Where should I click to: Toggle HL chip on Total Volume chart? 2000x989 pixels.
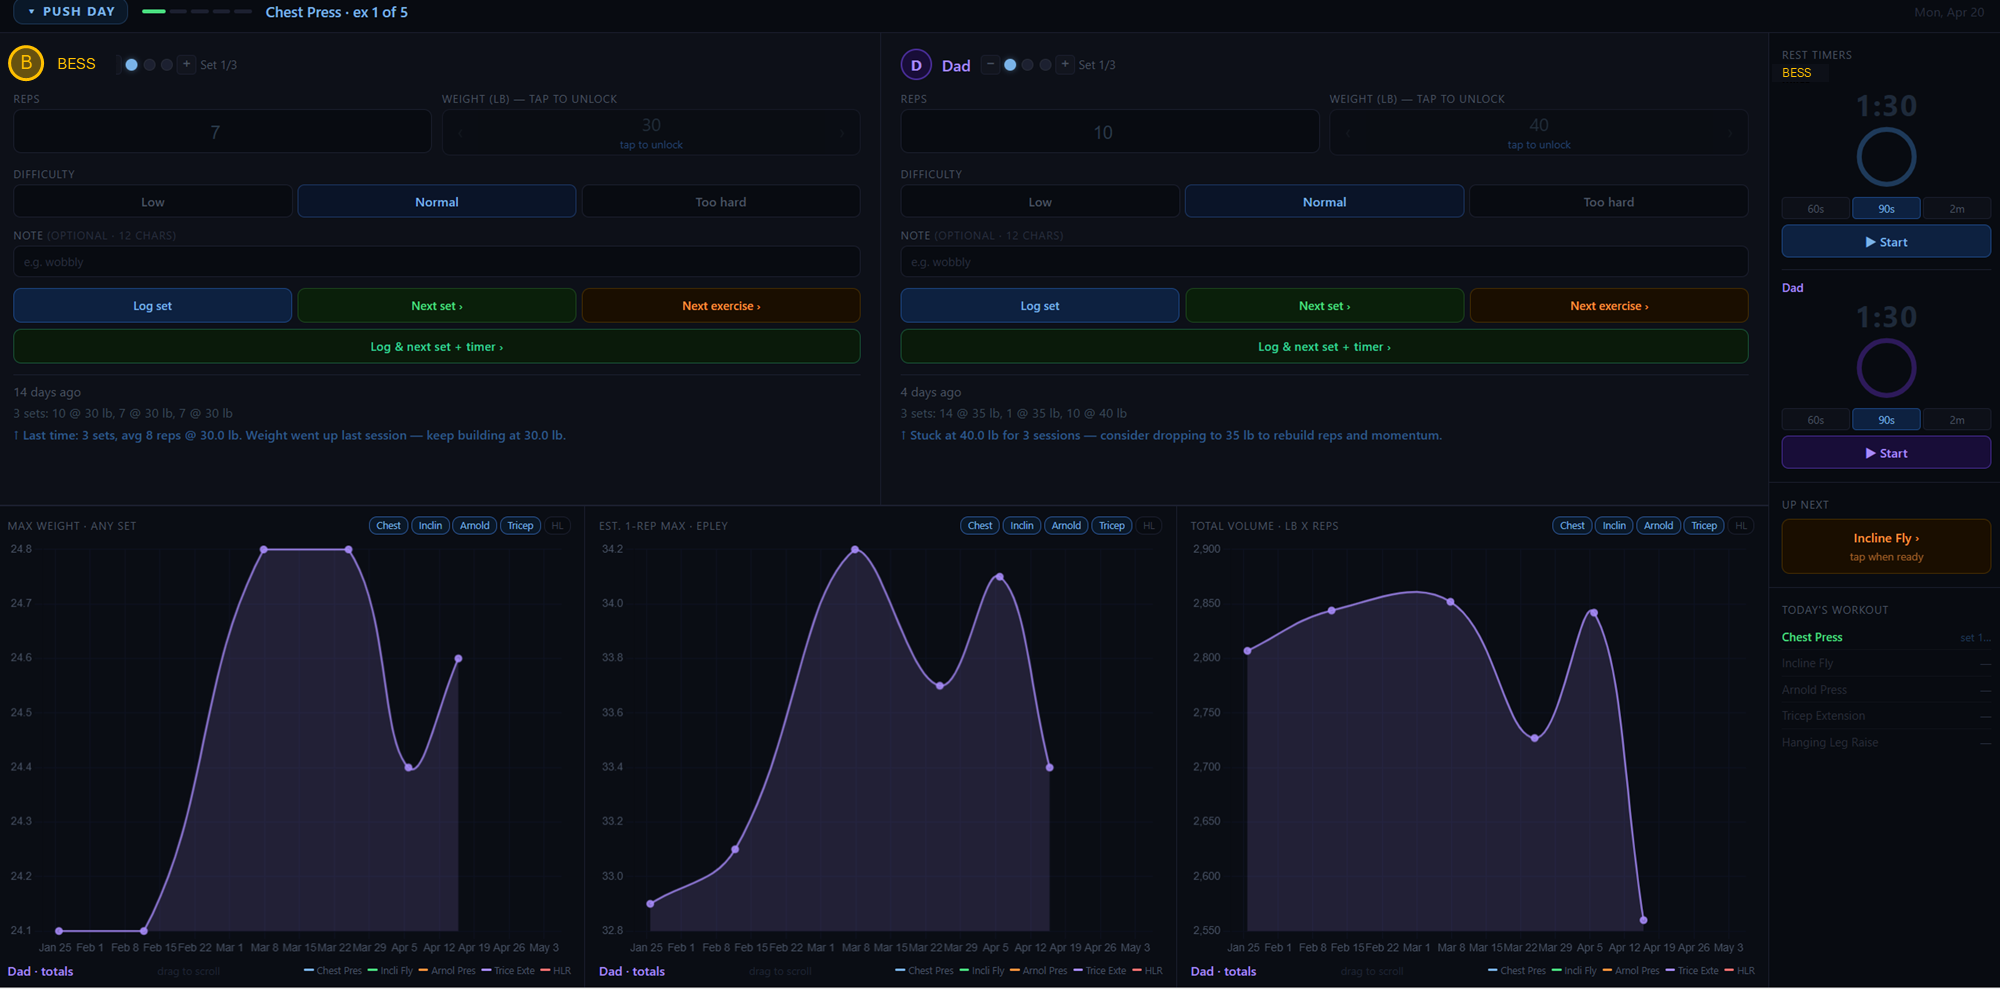1741,526
